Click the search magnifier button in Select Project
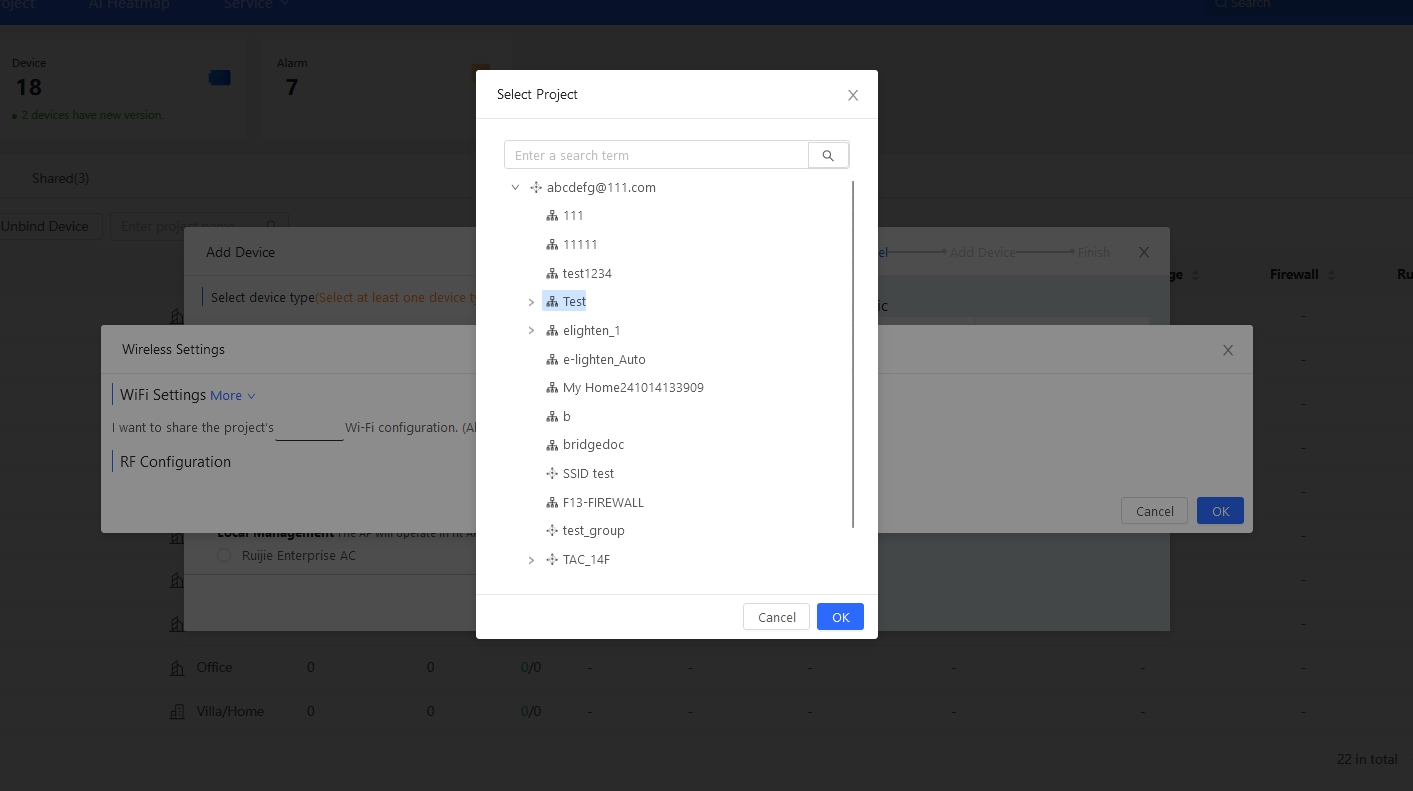Image resolution: width=1413 pixels, height=791 pixels. [828, 155]
